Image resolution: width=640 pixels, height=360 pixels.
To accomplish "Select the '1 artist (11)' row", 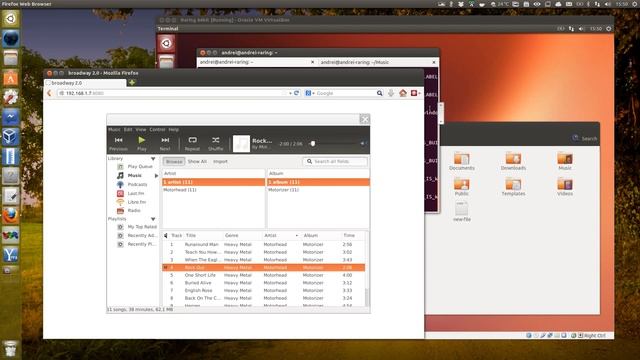I will 213,182.
